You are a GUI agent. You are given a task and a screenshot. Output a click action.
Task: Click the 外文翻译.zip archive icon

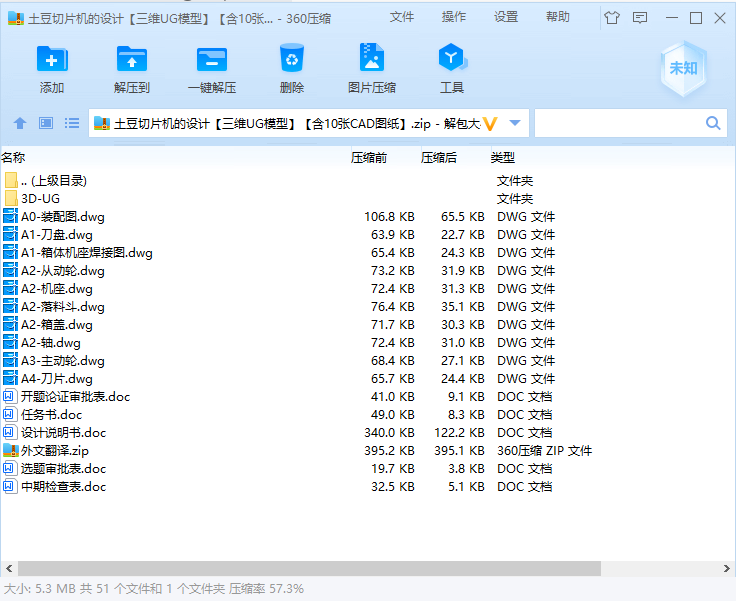pyautogui.click(x=10, y=450)
